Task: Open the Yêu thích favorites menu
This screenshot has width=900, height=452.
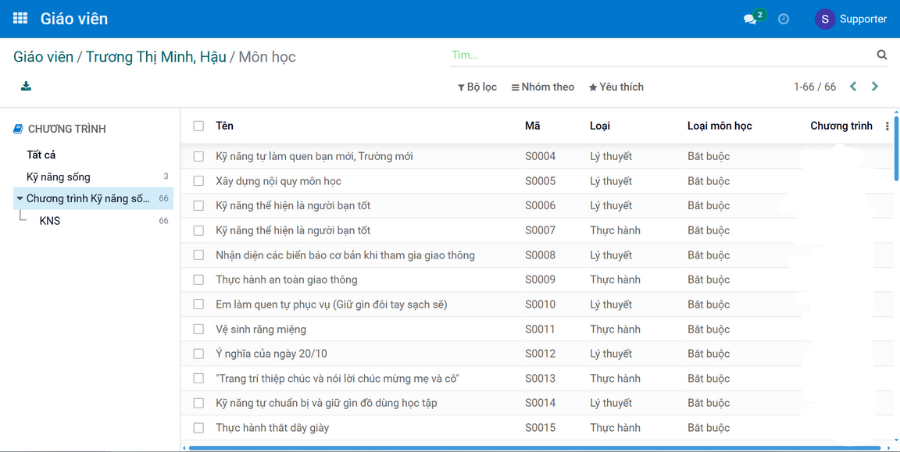Action: 616,87
